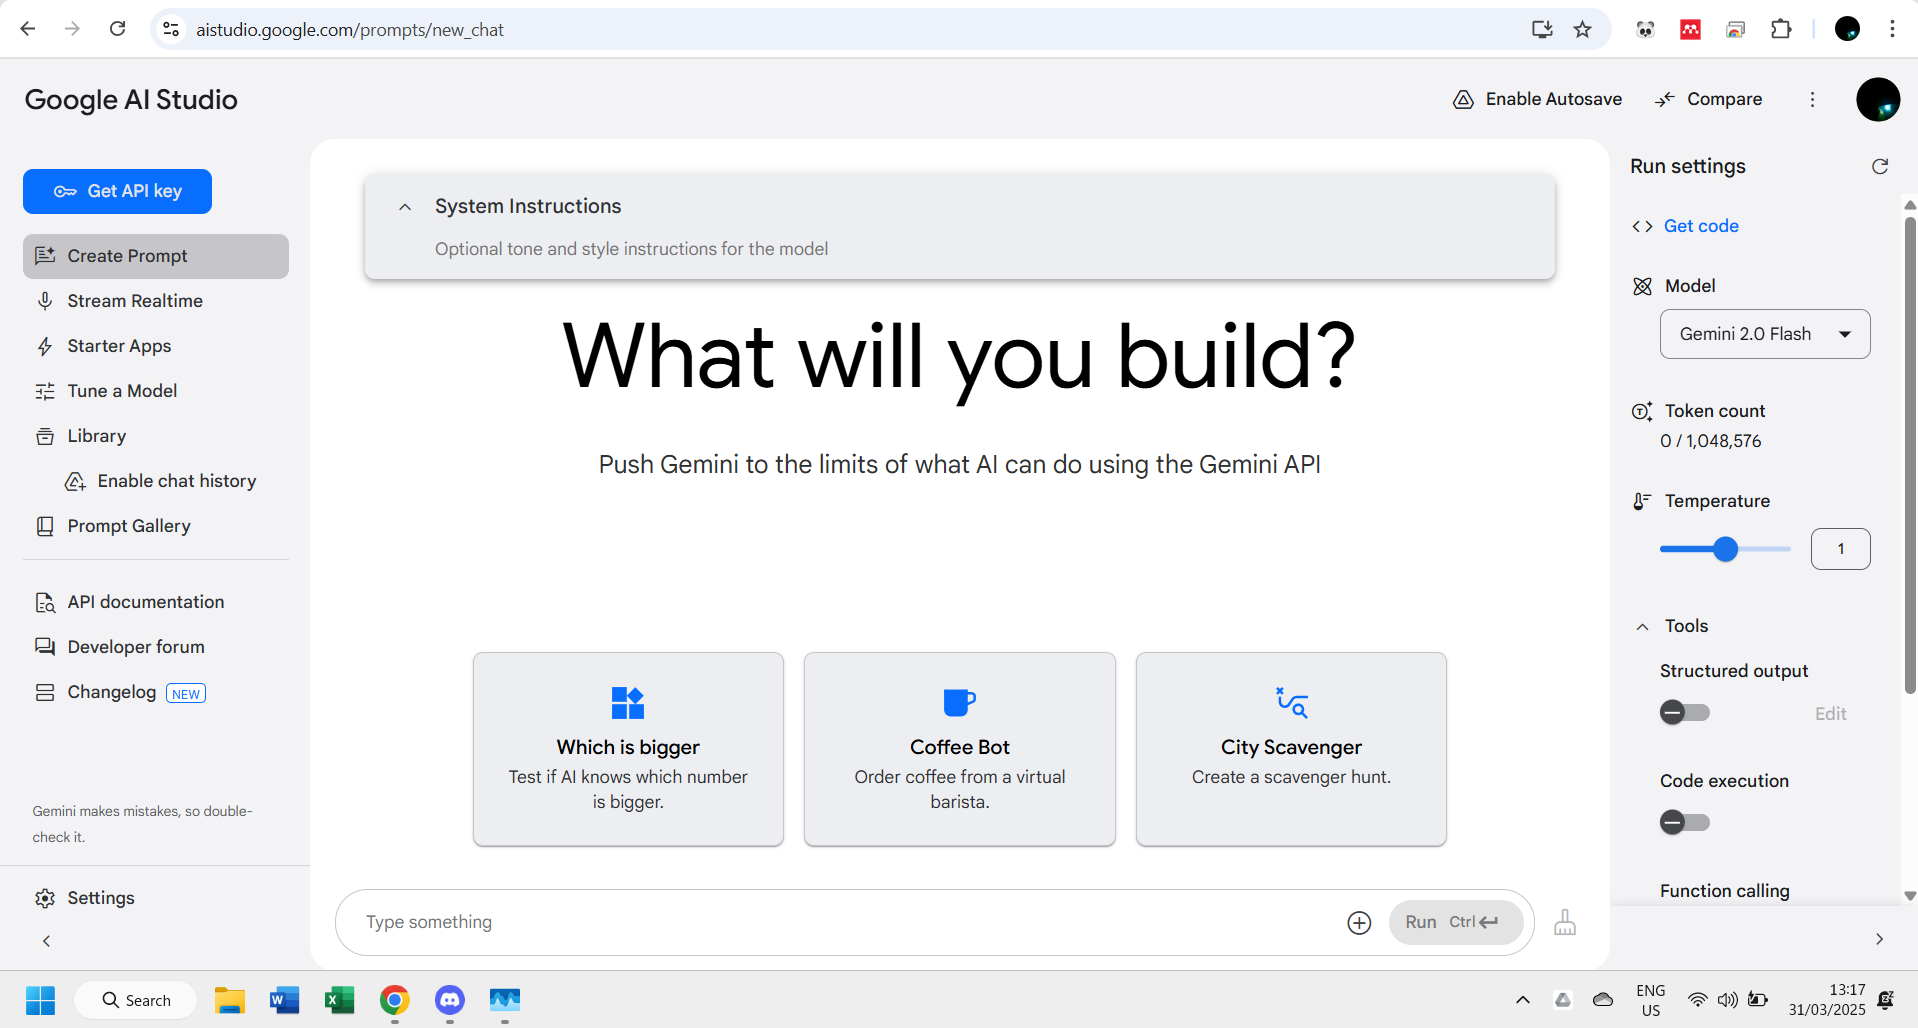
Task: Click the Compare button
Action: [x=1709, y=99]
